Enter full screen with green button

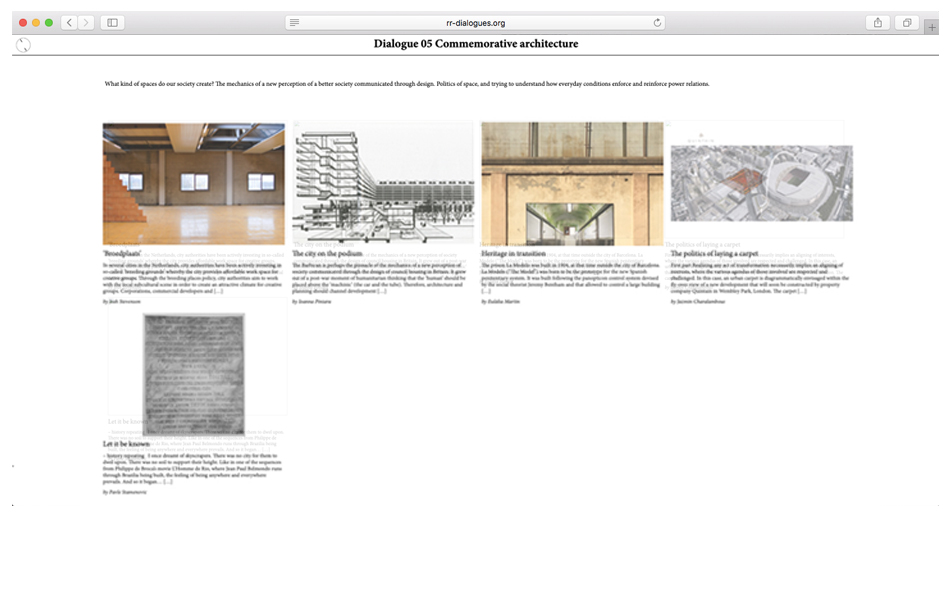coord(49,22)
